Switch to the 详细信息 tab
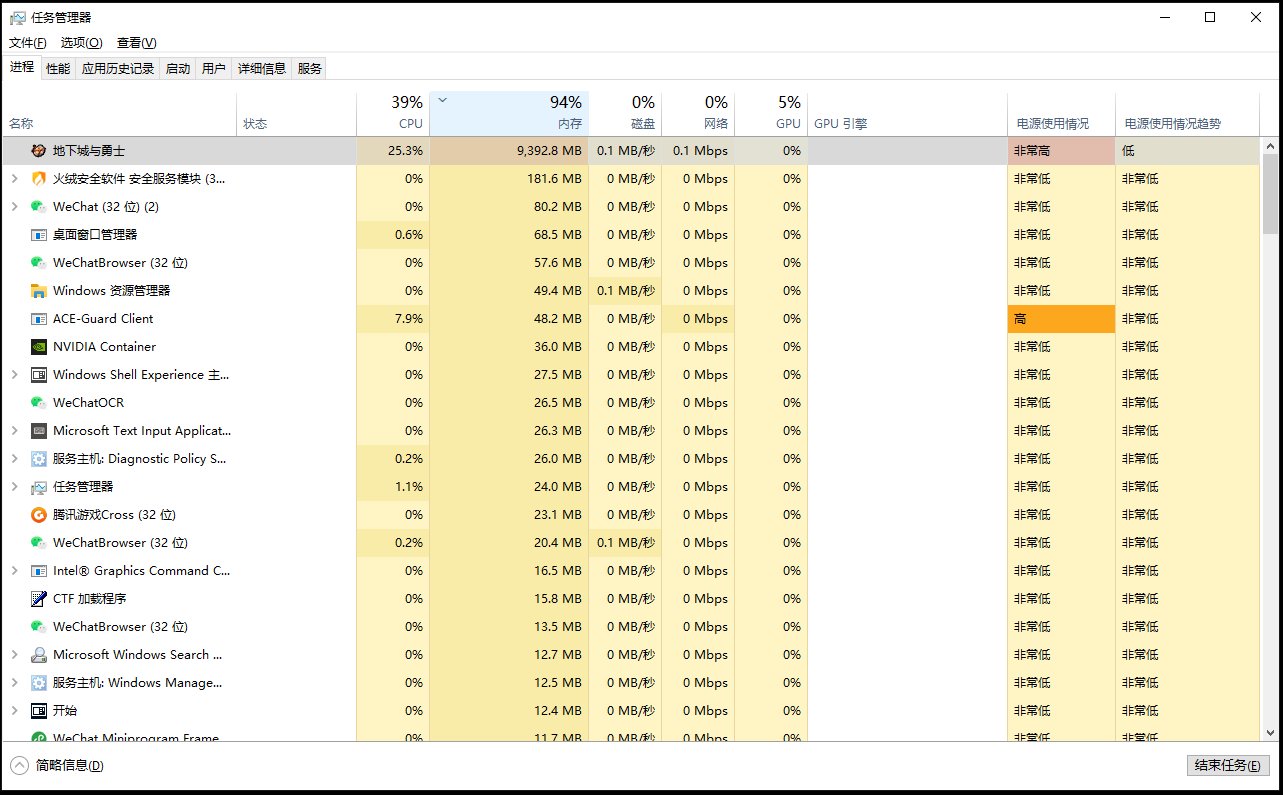 click(x=261, y=68)
